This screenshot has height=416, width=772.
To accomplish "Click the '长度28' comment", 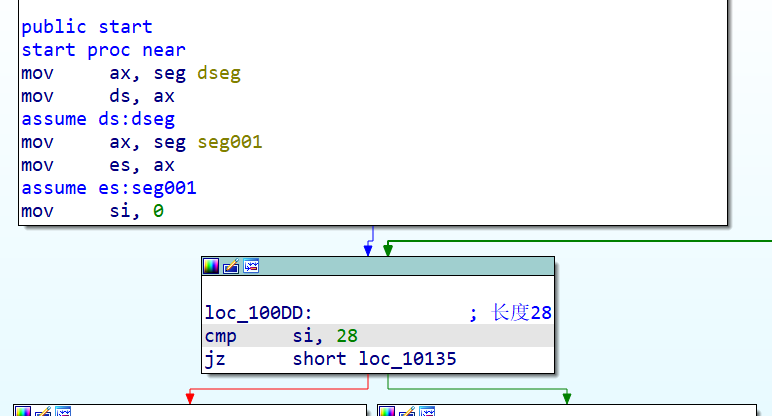I will click(521, 313).
